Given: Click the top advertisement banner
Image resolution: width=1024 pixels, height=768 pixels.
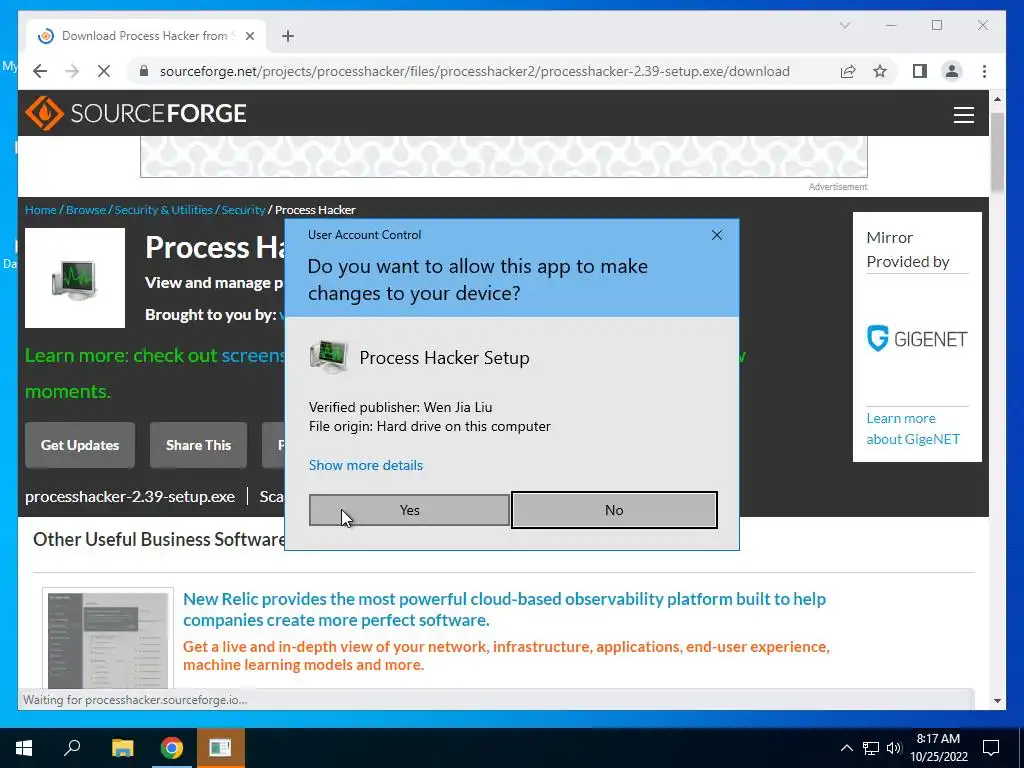Looking at the screenshot, I should pos(504,157).
